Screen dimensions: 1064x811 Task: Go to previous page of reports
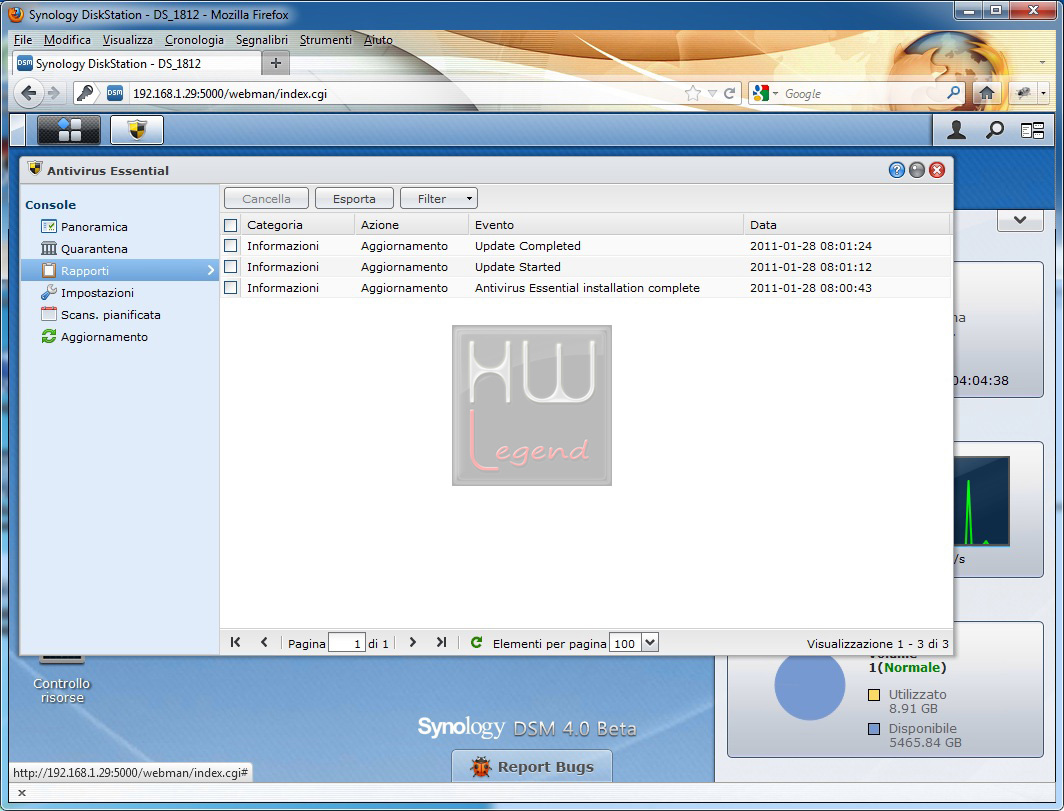point(264,642)
